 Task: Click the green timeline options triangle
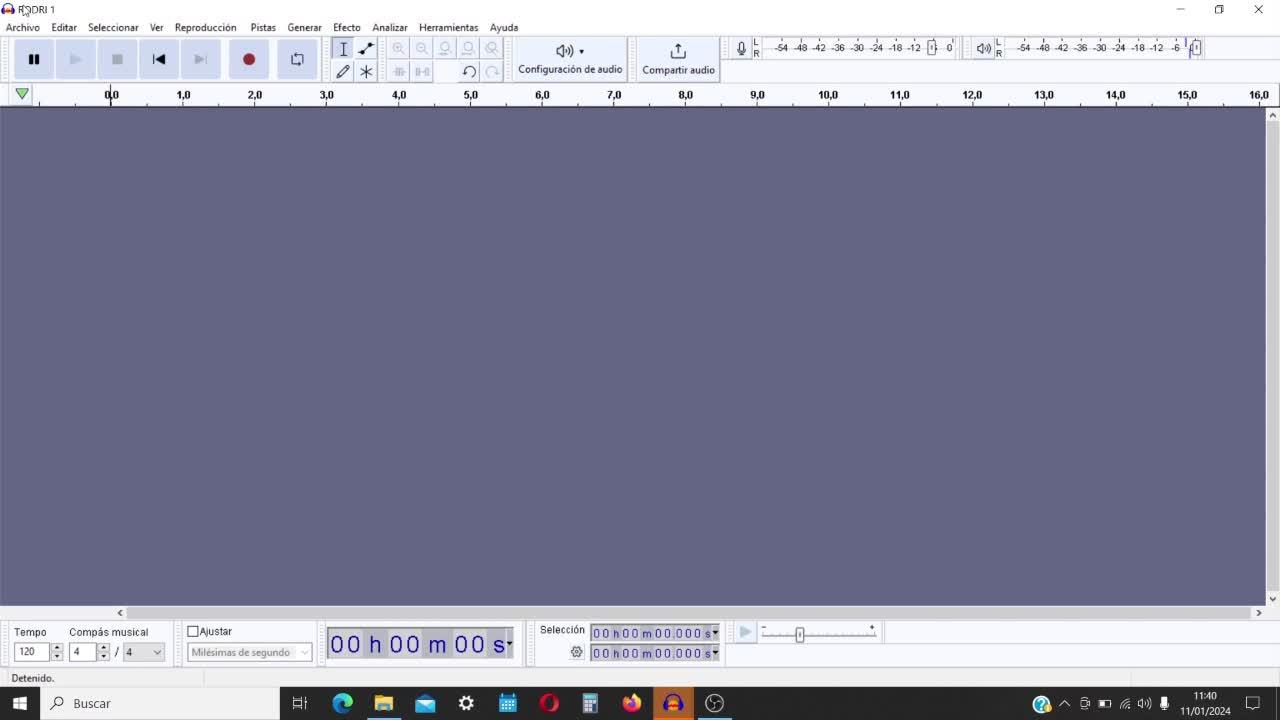click(x=22, y=94)
